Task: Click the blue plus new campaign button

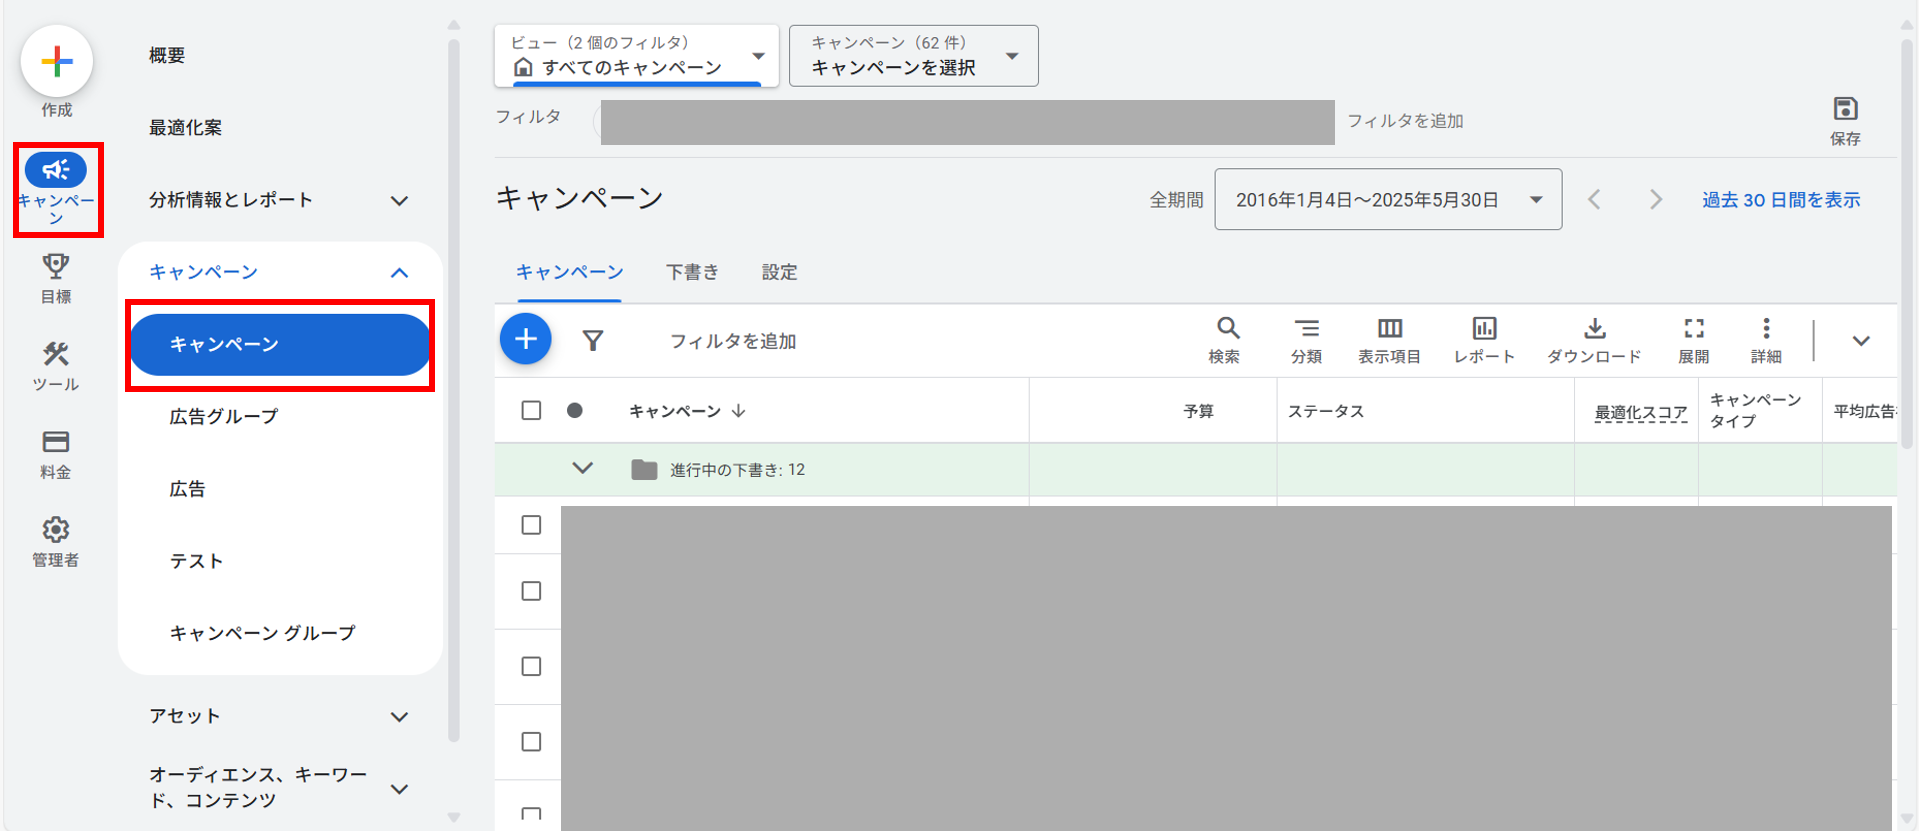Action: click(526, 340)
